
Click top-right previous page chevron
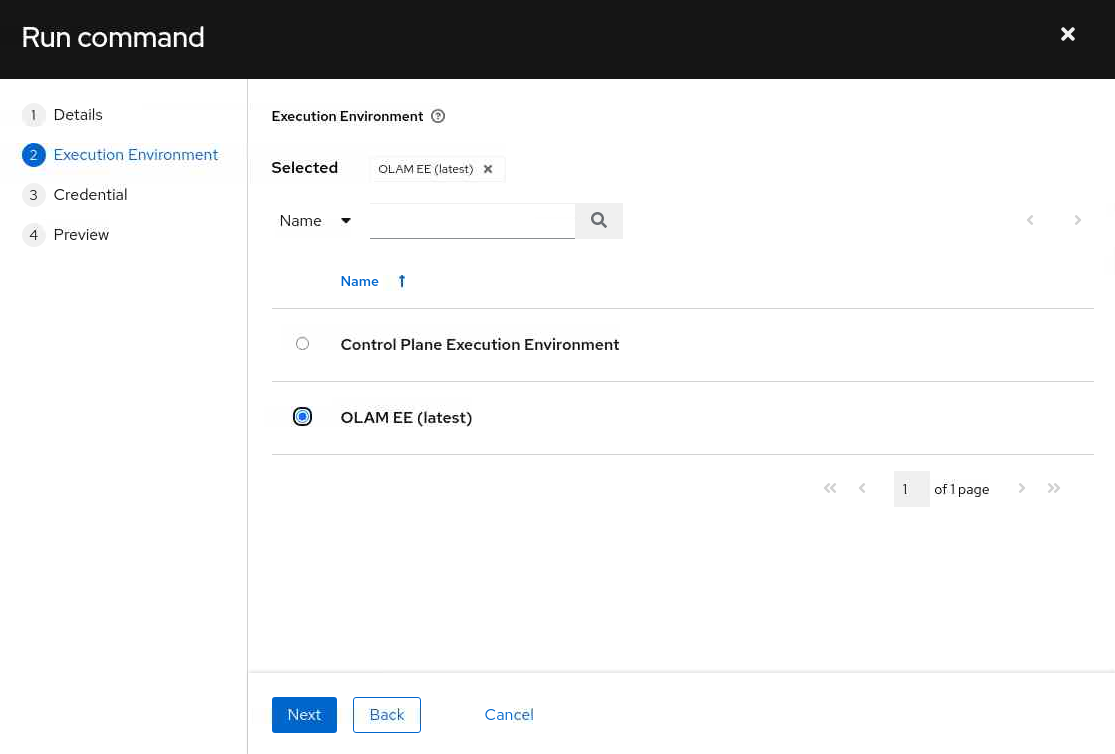click(x=1030, y=221)
